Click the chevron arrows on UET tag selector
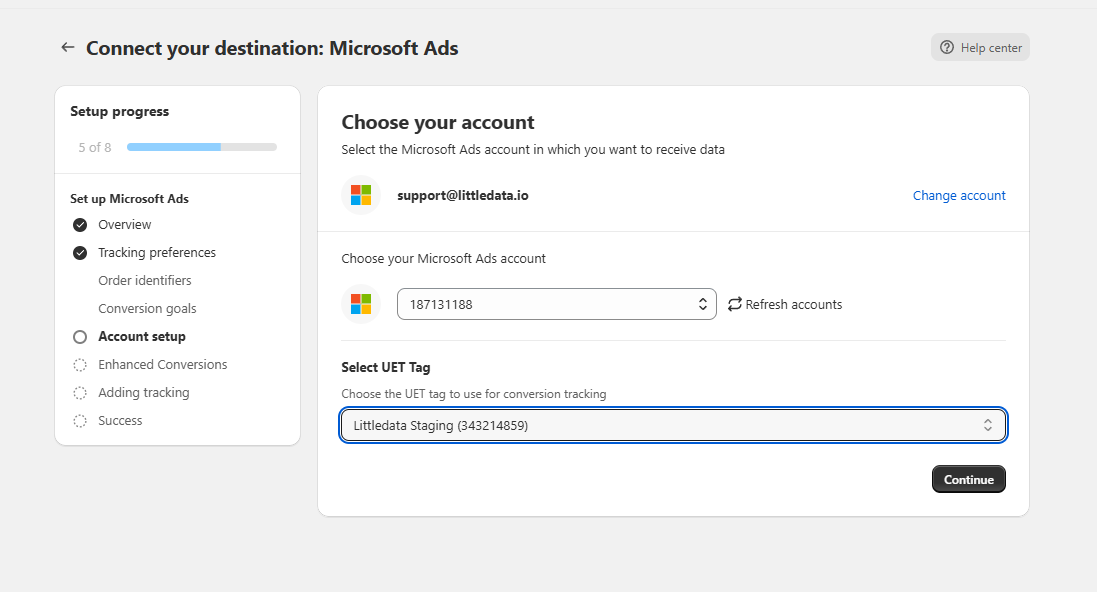Screen dimensions: 1097x592 click(x=987, y=425)
